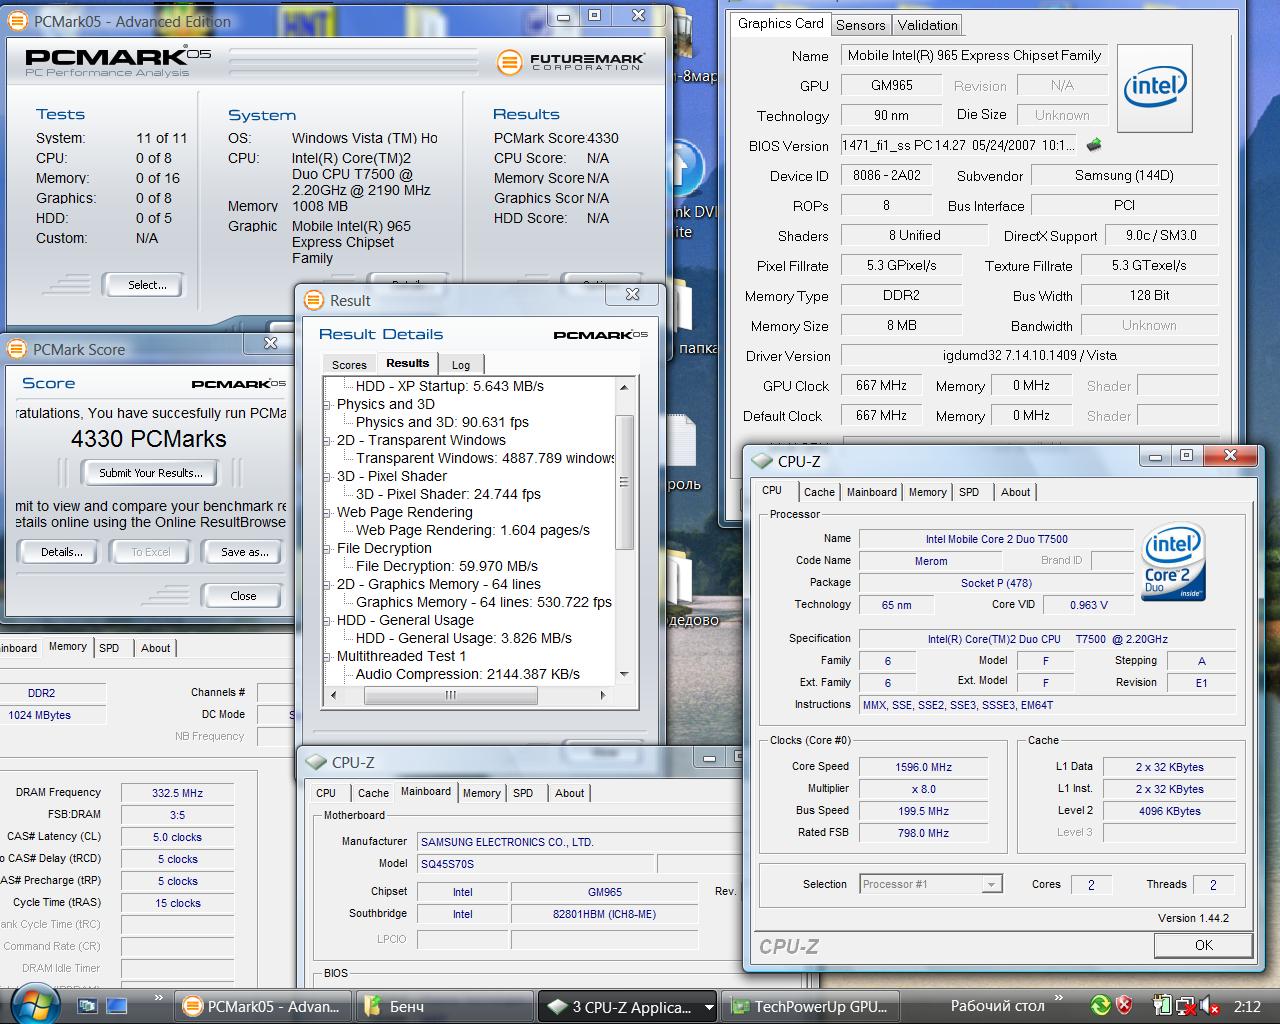This screenshot has width=1280, height=1024.
Task: Click the Submit Your Results button
Action: point(151,473)
